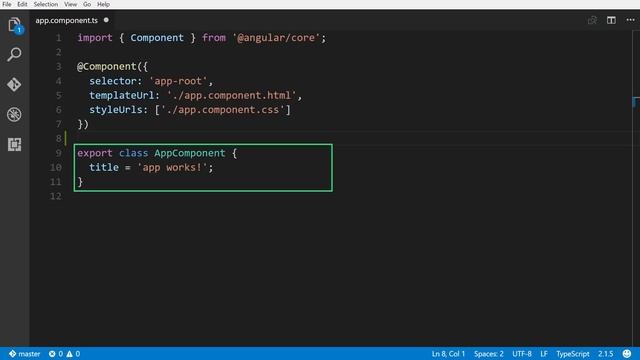Click './app.component.css' string on line 6
This screenshot has width=640, height=360.
[x=222, y=110]
